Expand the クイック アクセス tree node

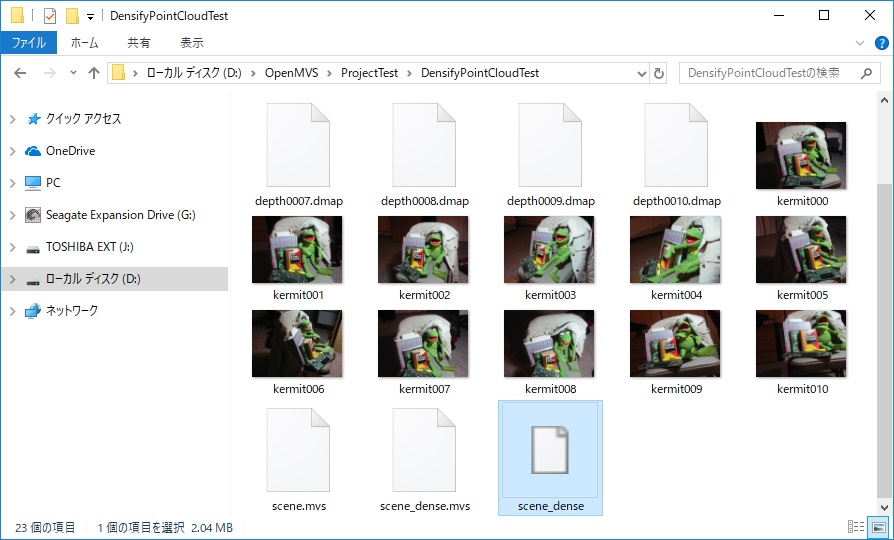pos(13,119)
